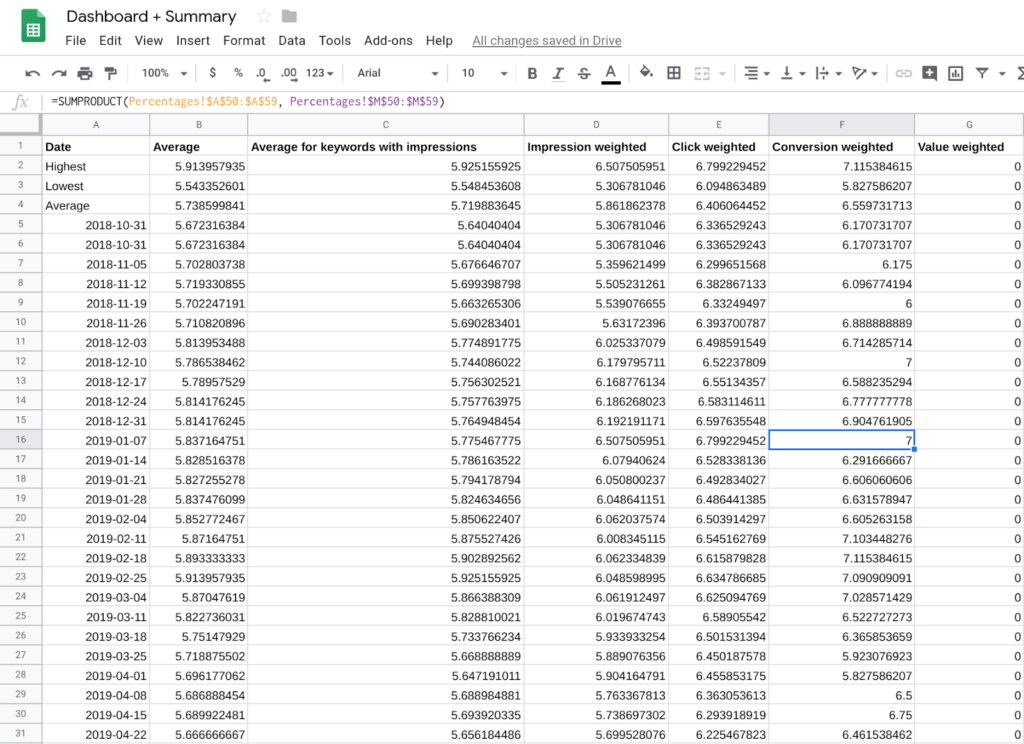Select cell with value 6.175
This screenshot has width=1024, height=744.
(x=842, y=264)
